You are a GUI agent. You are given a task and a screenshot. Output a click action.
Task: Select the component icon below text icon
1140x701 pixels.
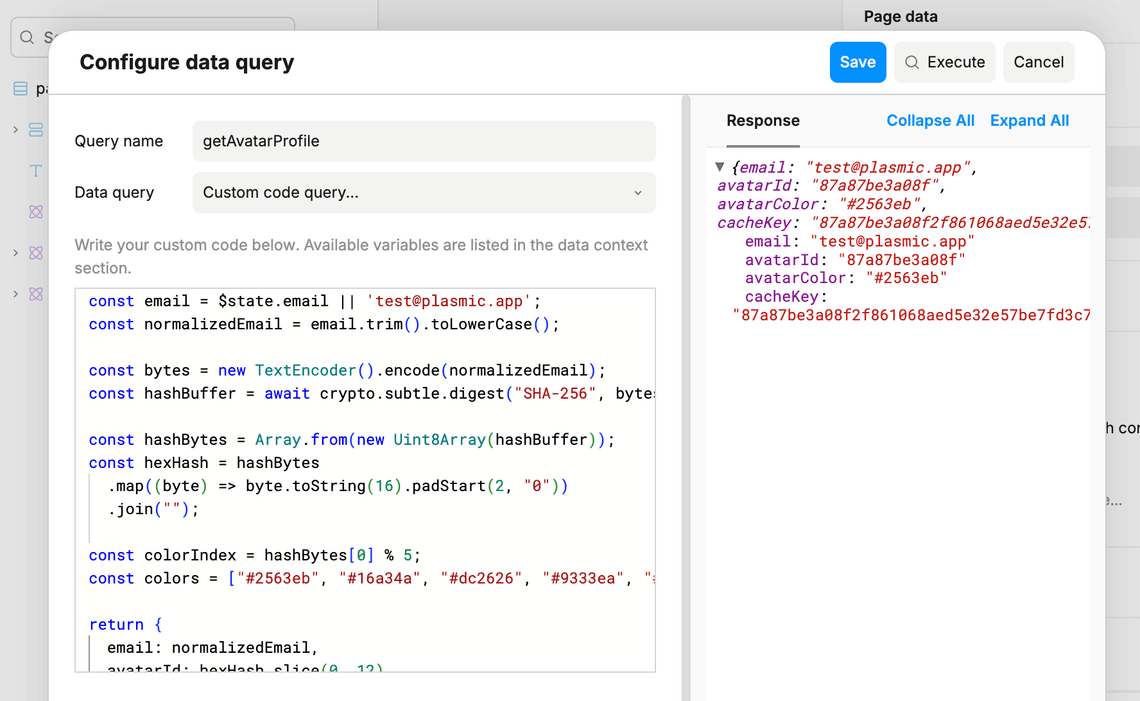click(x=36, y=212)
